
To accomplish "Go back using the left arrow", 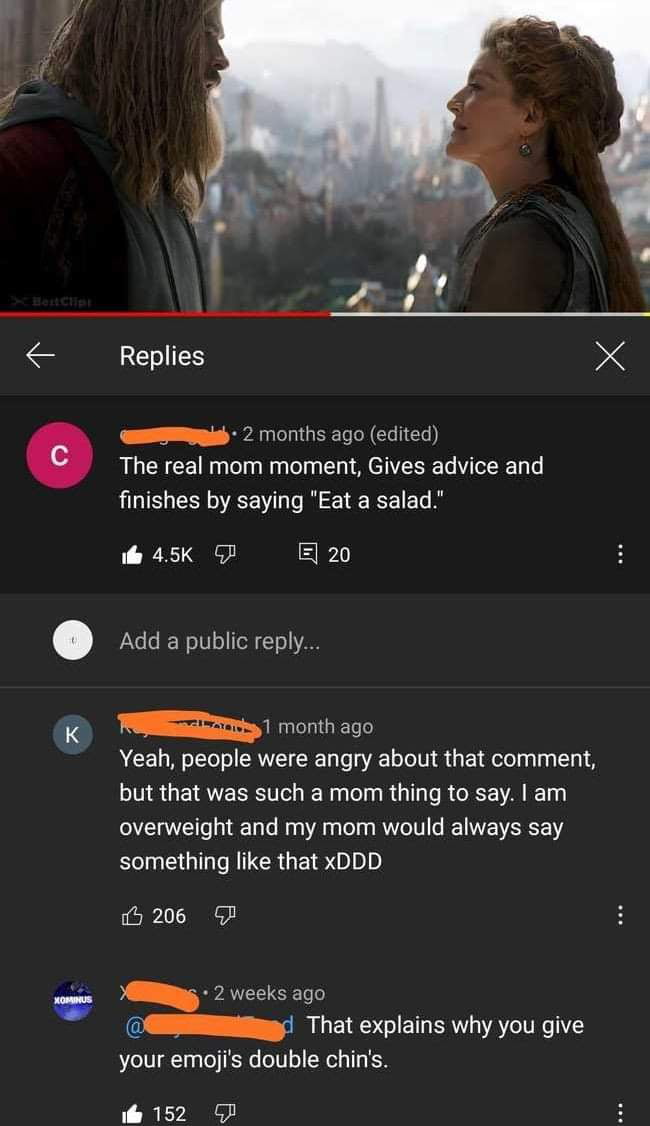I will [40, 355].
